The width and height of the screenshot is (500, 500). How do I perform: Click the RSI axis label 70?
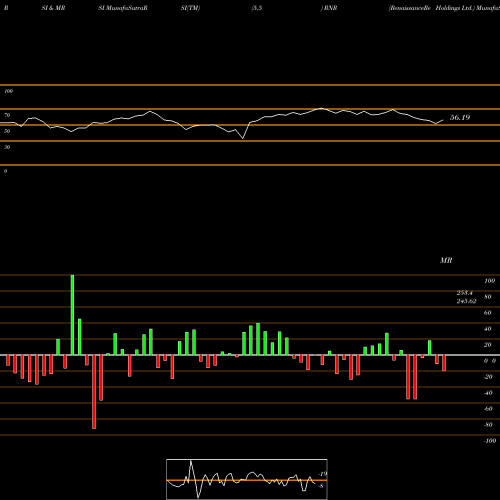[x=7, y=115]
